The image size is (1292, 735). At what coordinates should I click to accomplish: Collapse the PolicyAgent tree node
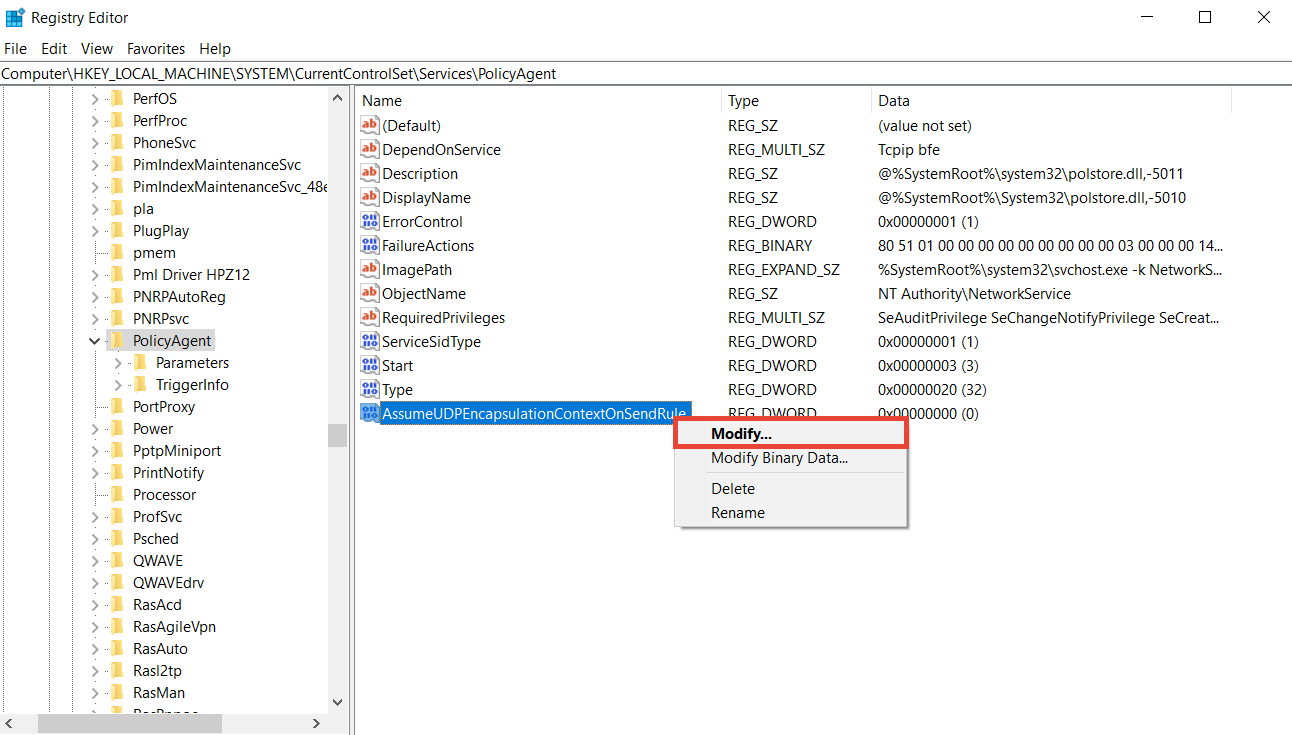point(95,341)
